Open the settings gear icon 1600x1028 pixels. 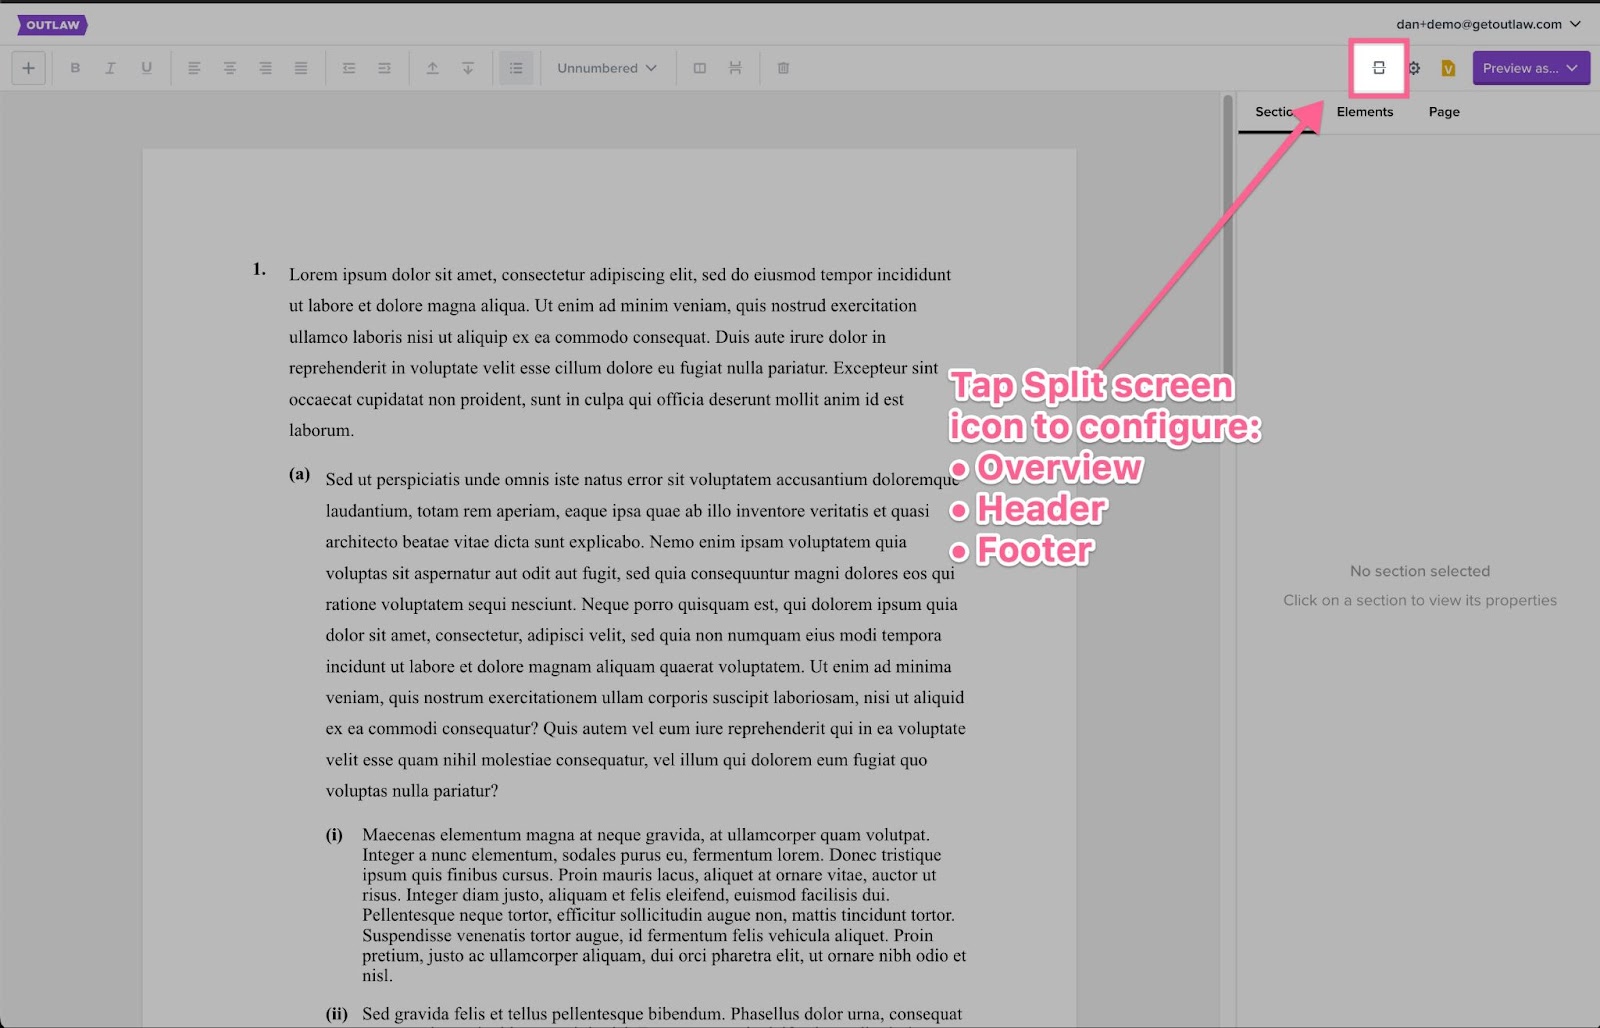point(1414,68)
